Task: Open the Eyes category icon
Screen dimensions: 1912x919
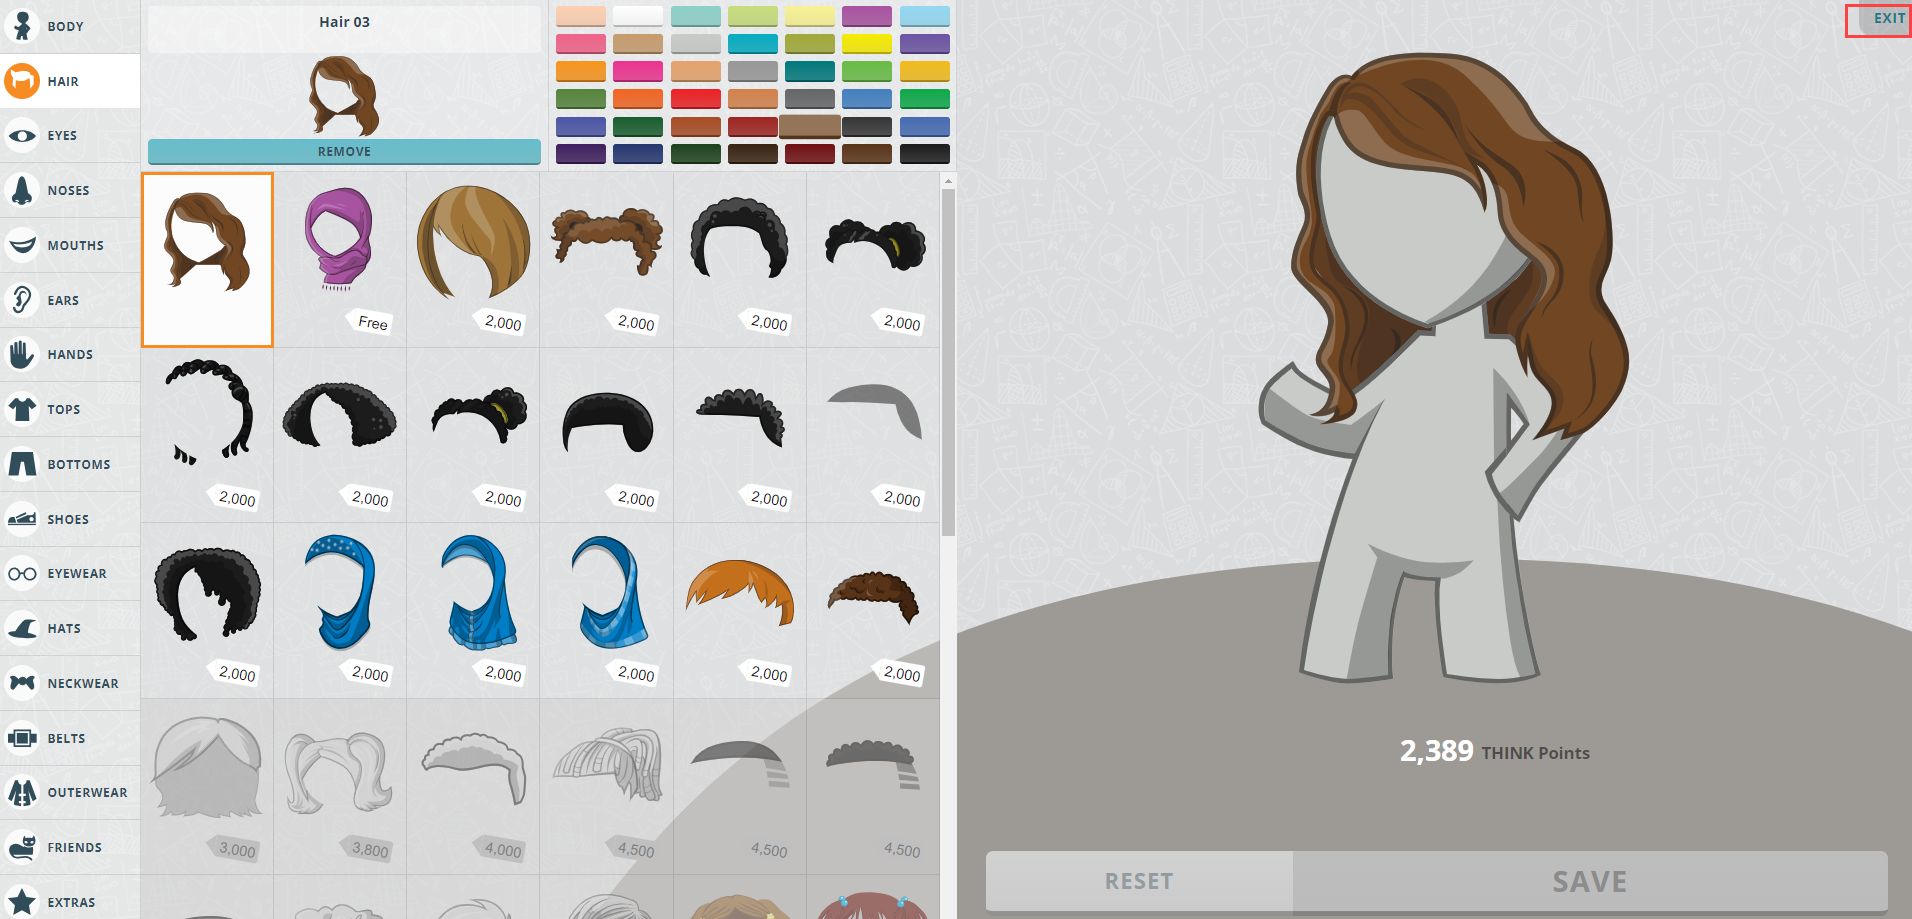Action: coord(22,136)
